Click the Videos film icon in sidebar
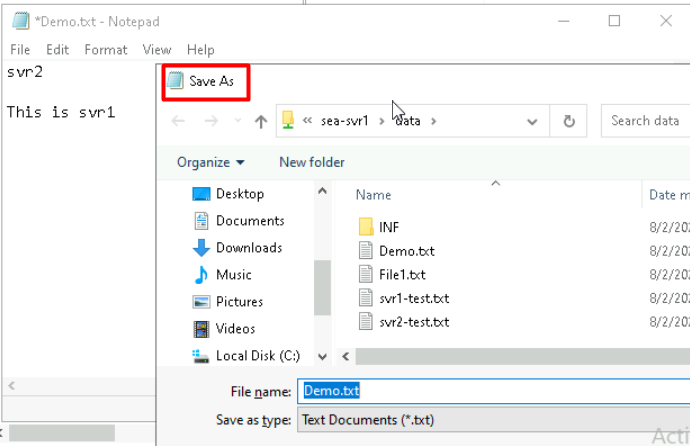690x446 pixels. tap(201, 329)
